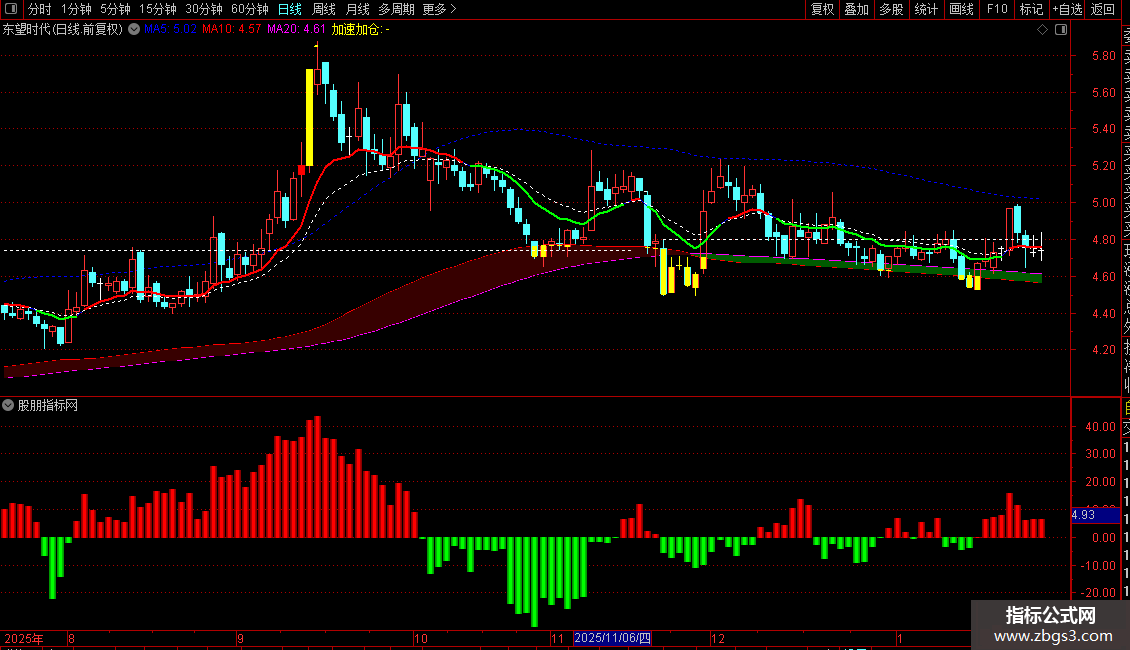Click the MA20: 4.61 indicator label
1130x650 pixels.
click(296, 30)
